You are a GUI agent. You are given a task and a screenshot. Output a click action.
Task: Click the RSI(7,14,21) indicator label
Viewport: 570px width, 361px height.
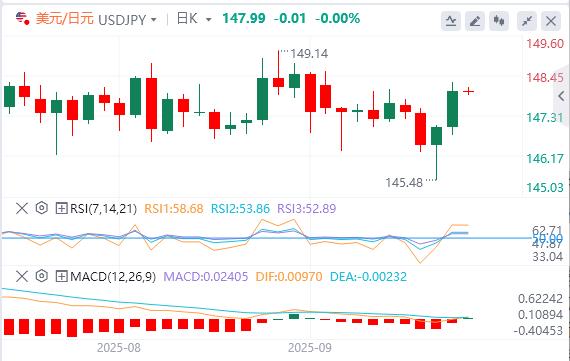(x=104, y=209)
